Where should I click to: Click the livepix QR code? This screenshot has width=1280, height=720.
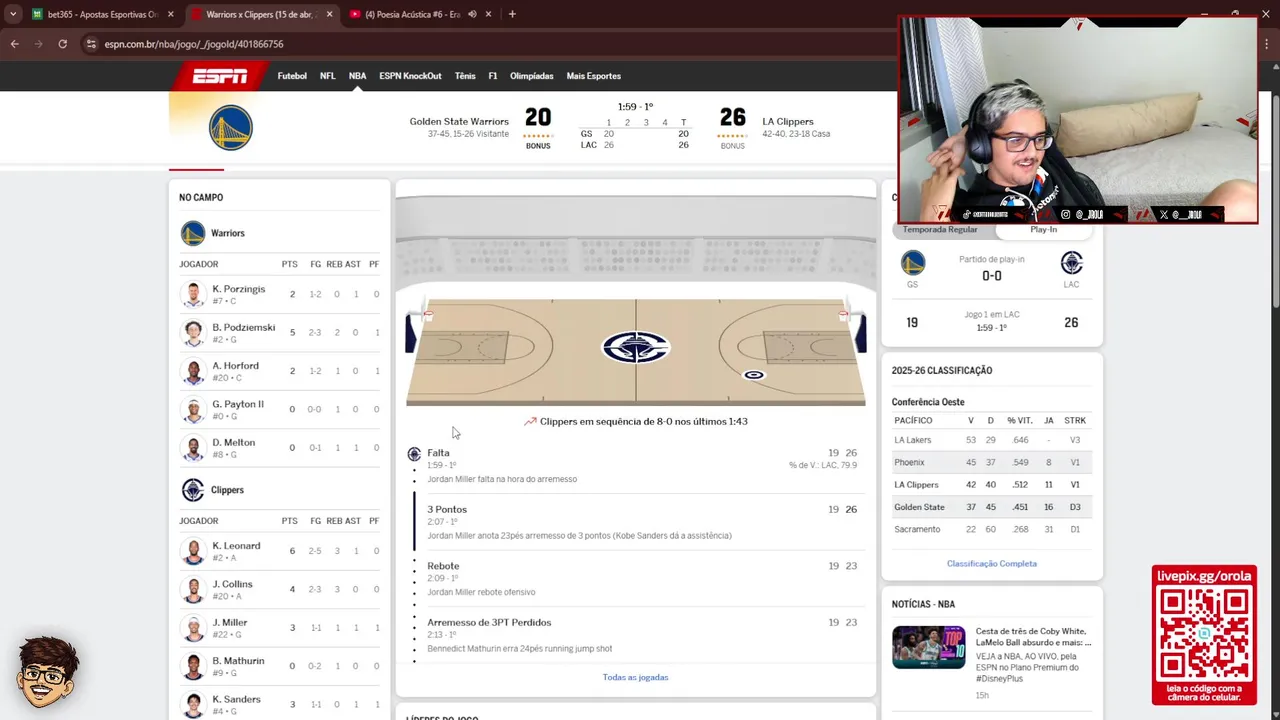click(1204, 632)
